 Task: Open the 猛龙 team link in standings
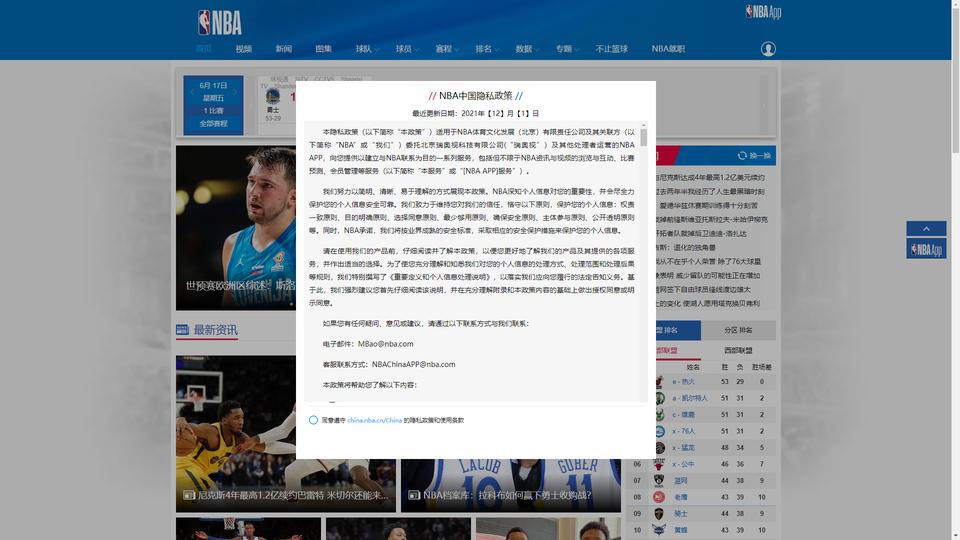(686, 448)
